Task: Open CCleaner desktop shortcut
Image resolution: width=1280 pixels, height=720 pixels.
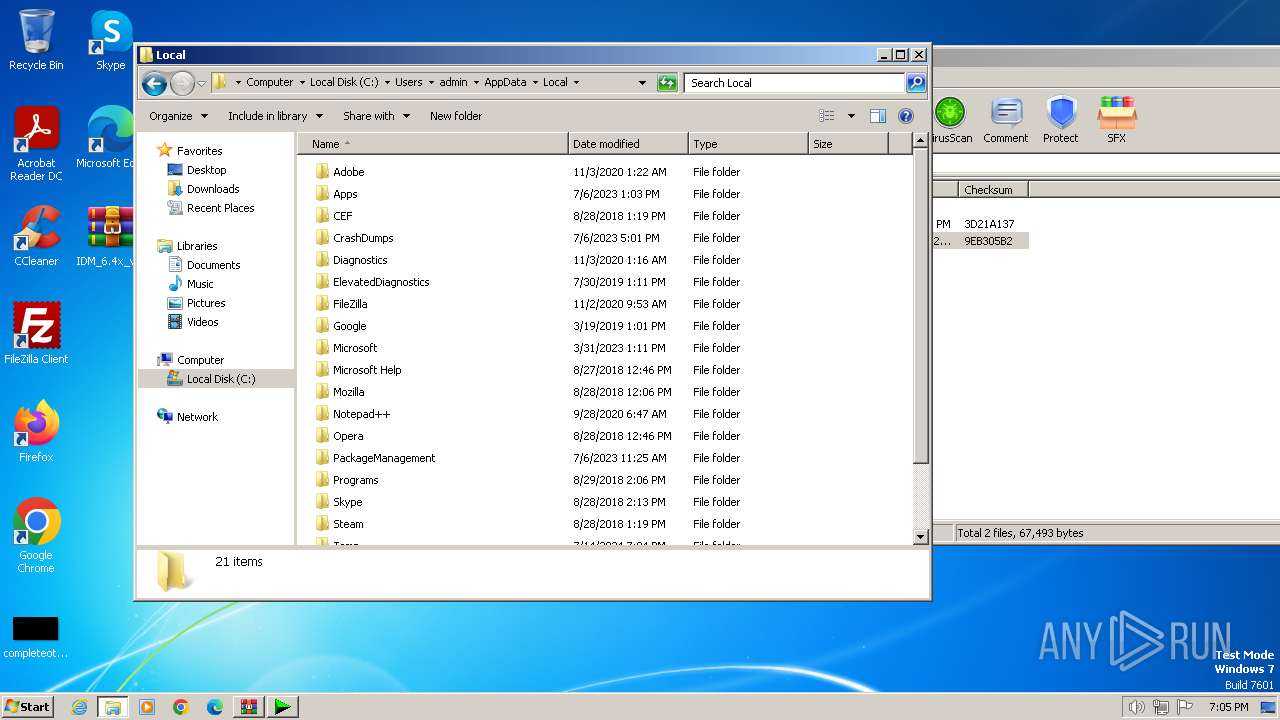Action: [36, 236]
